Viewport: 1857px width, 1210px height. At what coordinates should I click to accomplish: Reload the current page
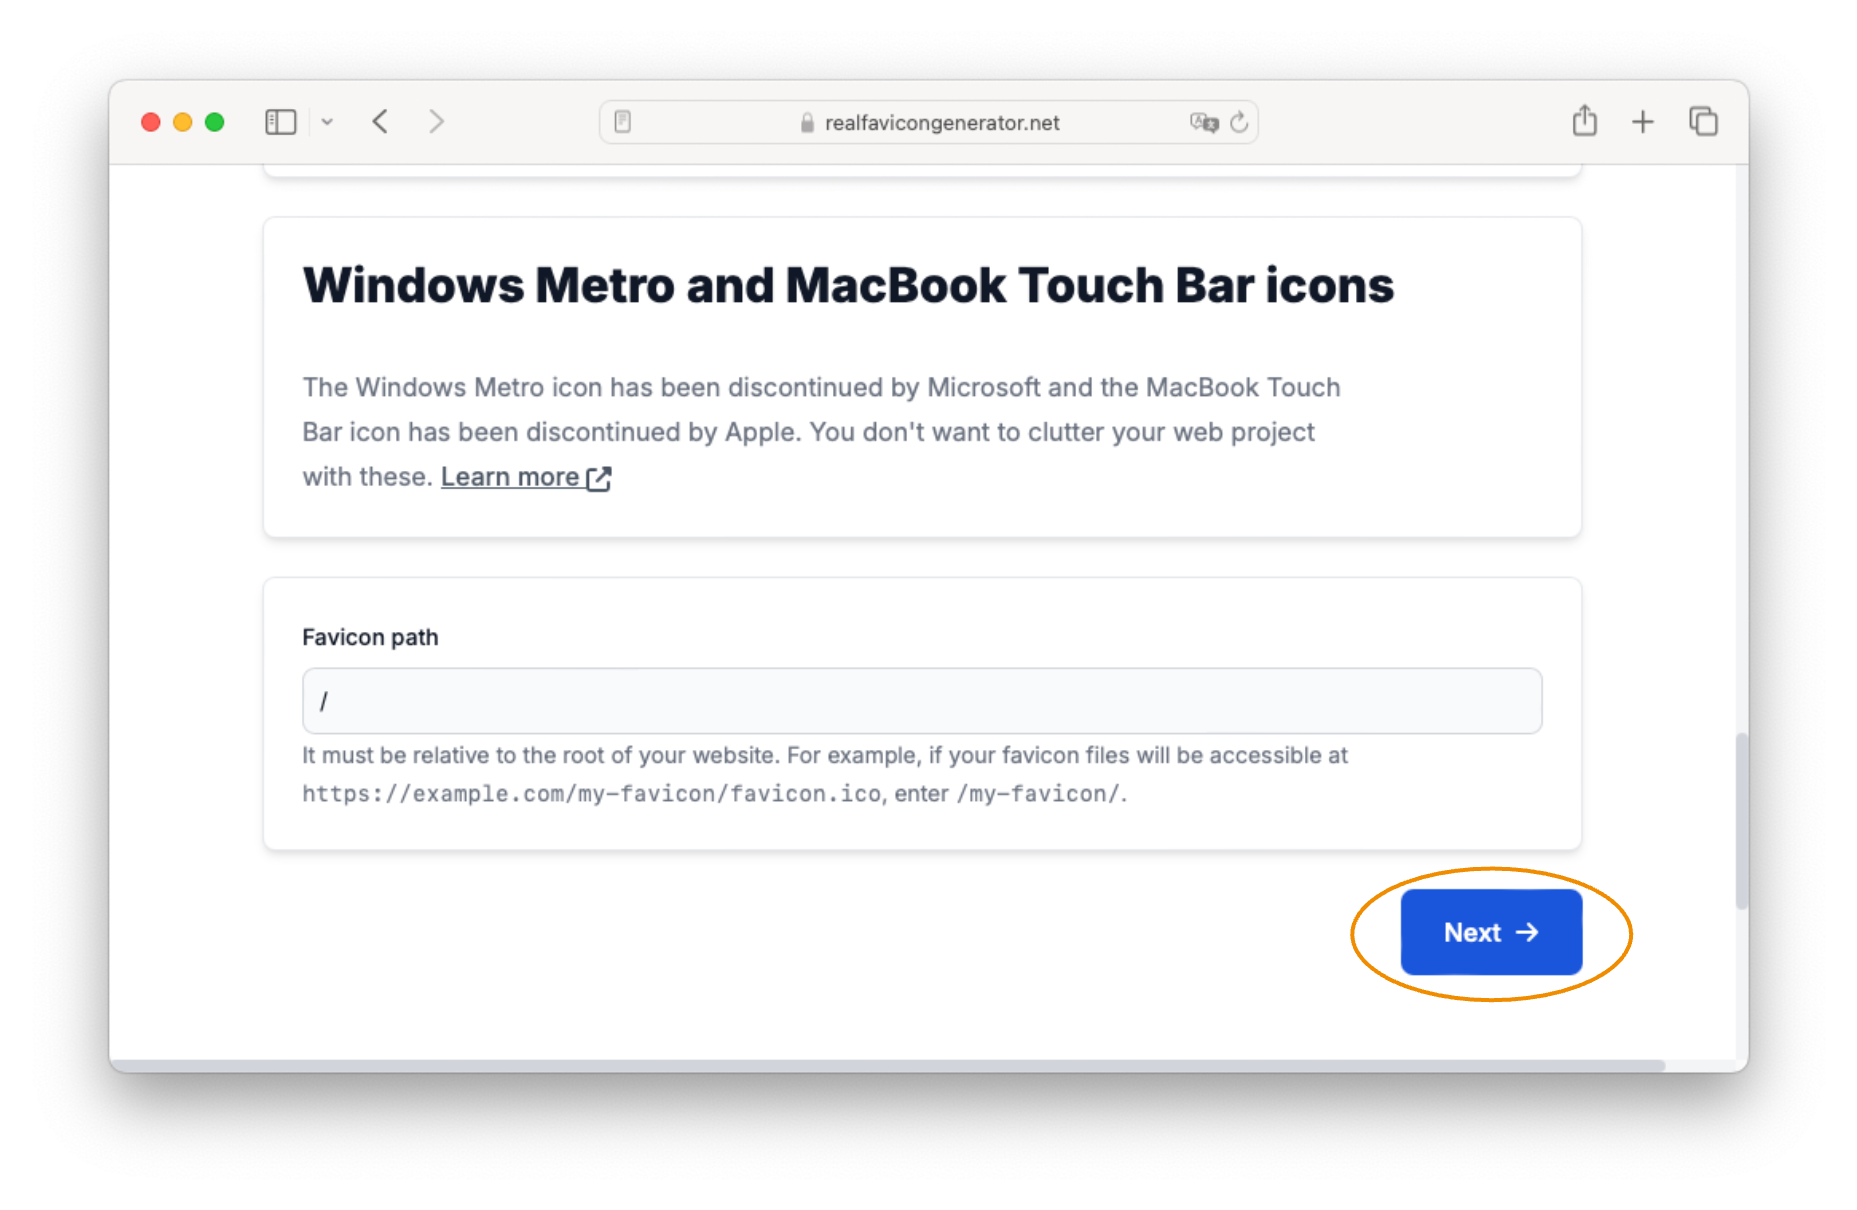click(1239, 122)
